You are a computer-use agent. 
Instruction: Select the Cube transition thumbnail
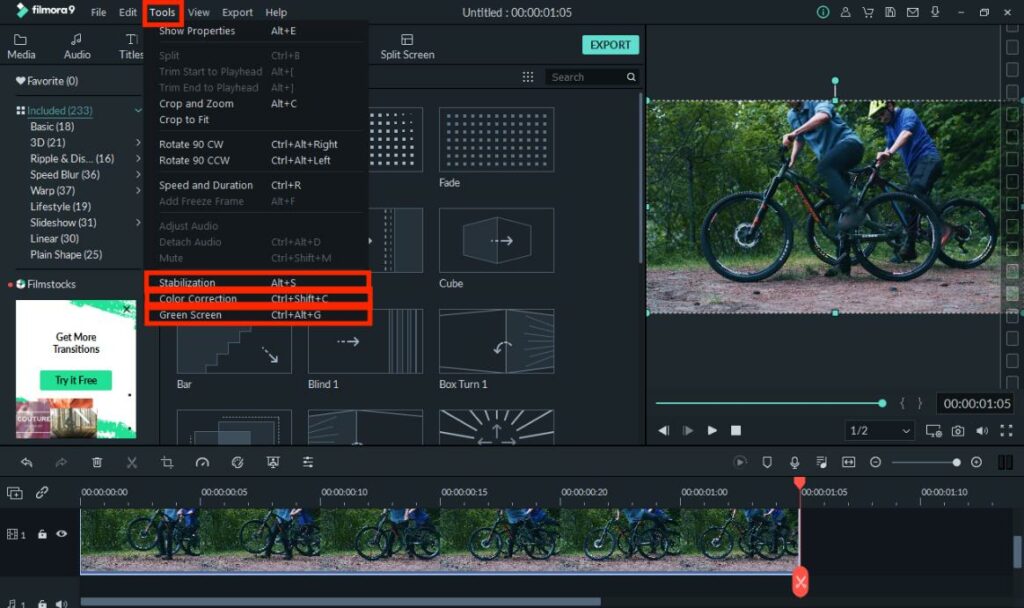point(496,240)
